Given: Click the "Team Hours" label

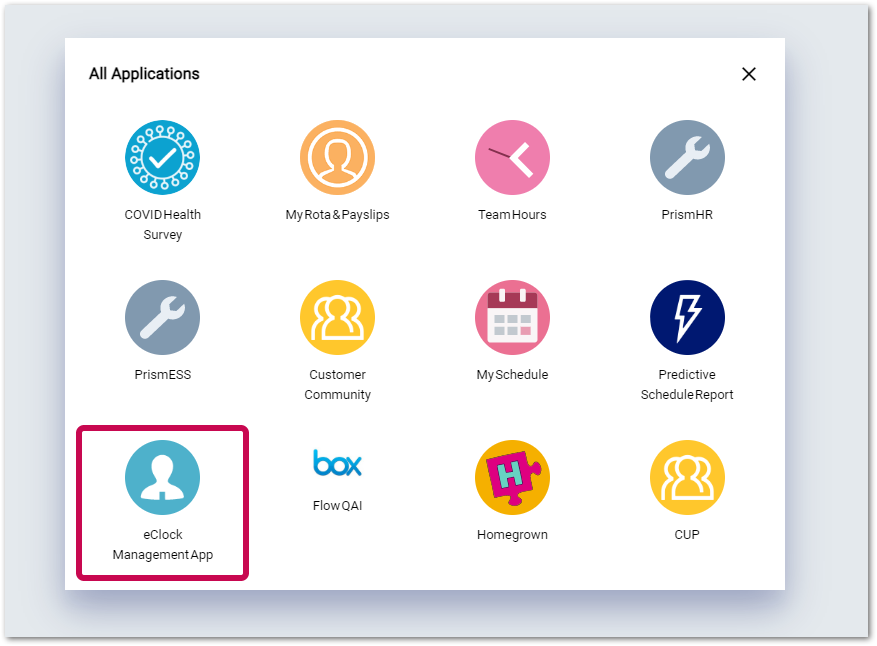Looking at the screenshot, I should [x=512, y=215].
